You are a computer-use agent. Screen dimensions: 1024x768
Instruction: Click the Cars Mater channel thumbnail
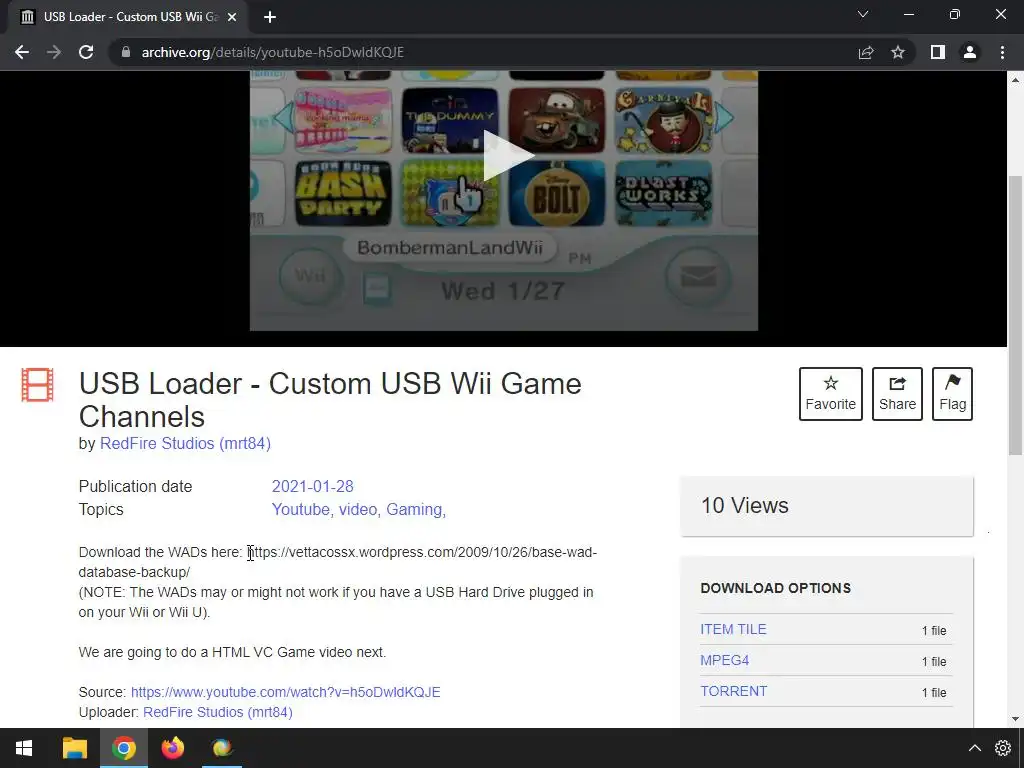point(556,120)
